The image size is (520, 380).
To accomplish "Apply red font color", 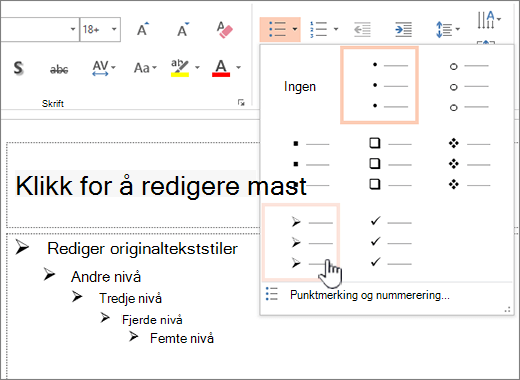I will pyautogui.click(x=221, y=68).
